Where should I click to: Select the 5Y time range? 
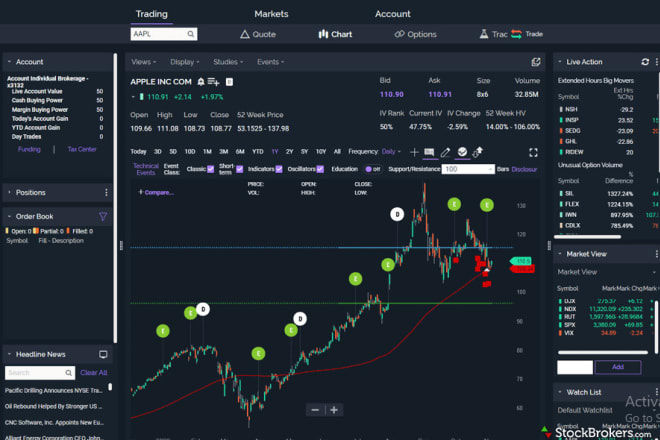coord(304,152)
